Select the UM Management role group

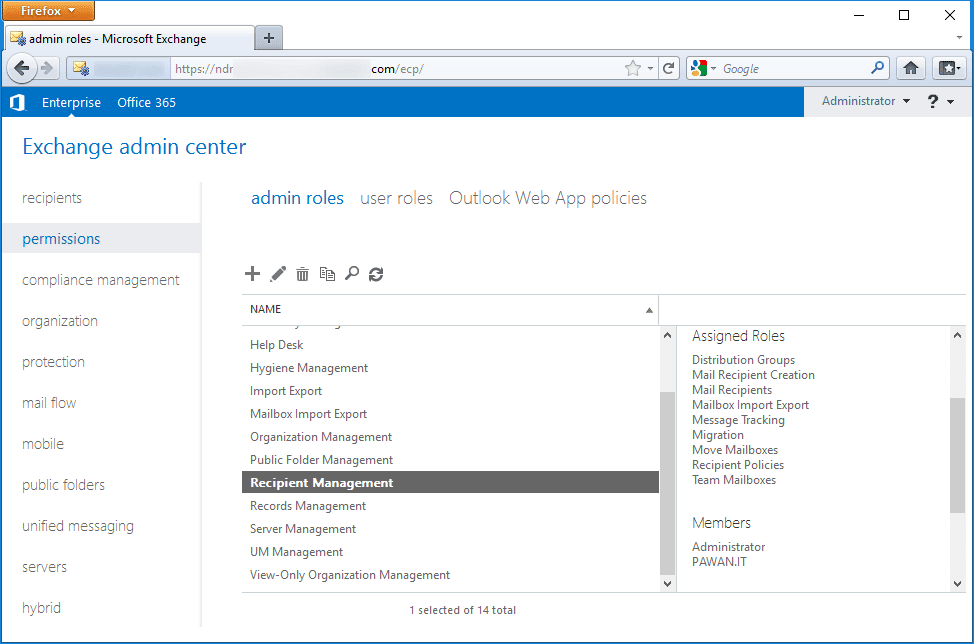[x=450, y=551]
